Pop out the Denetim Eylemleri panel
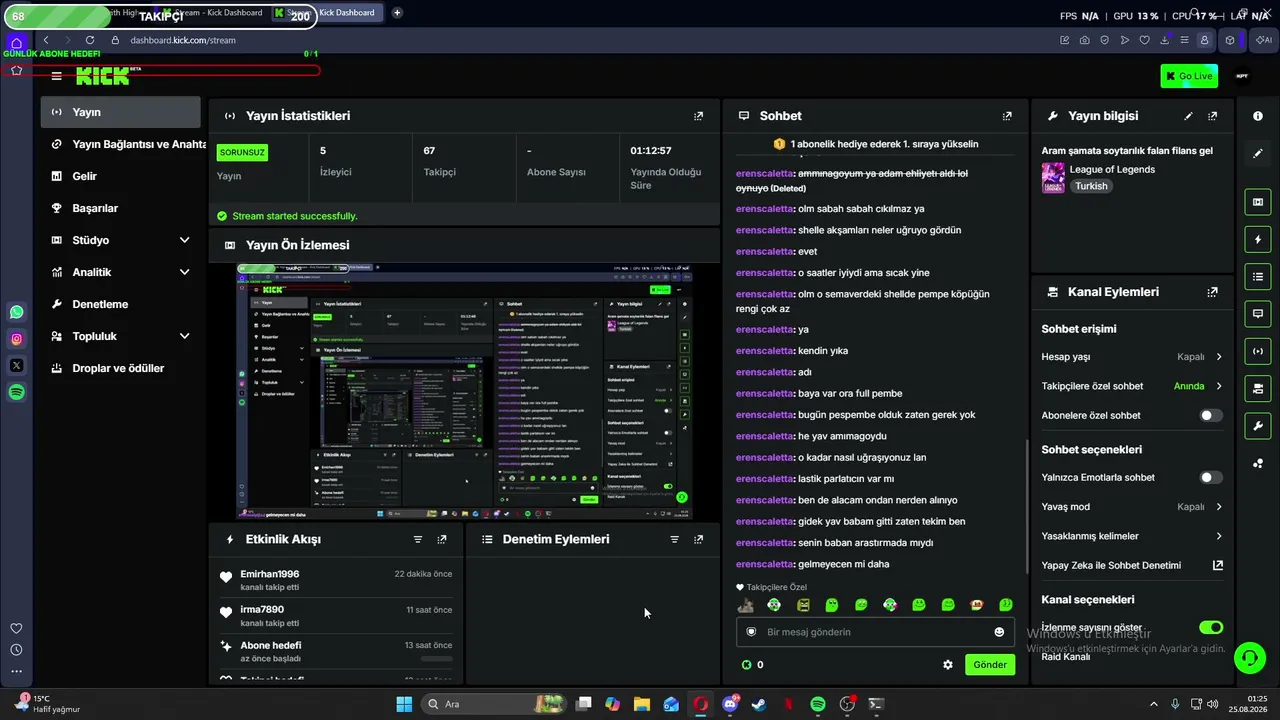Screen dimensions: 1280x720 [698, 539]
